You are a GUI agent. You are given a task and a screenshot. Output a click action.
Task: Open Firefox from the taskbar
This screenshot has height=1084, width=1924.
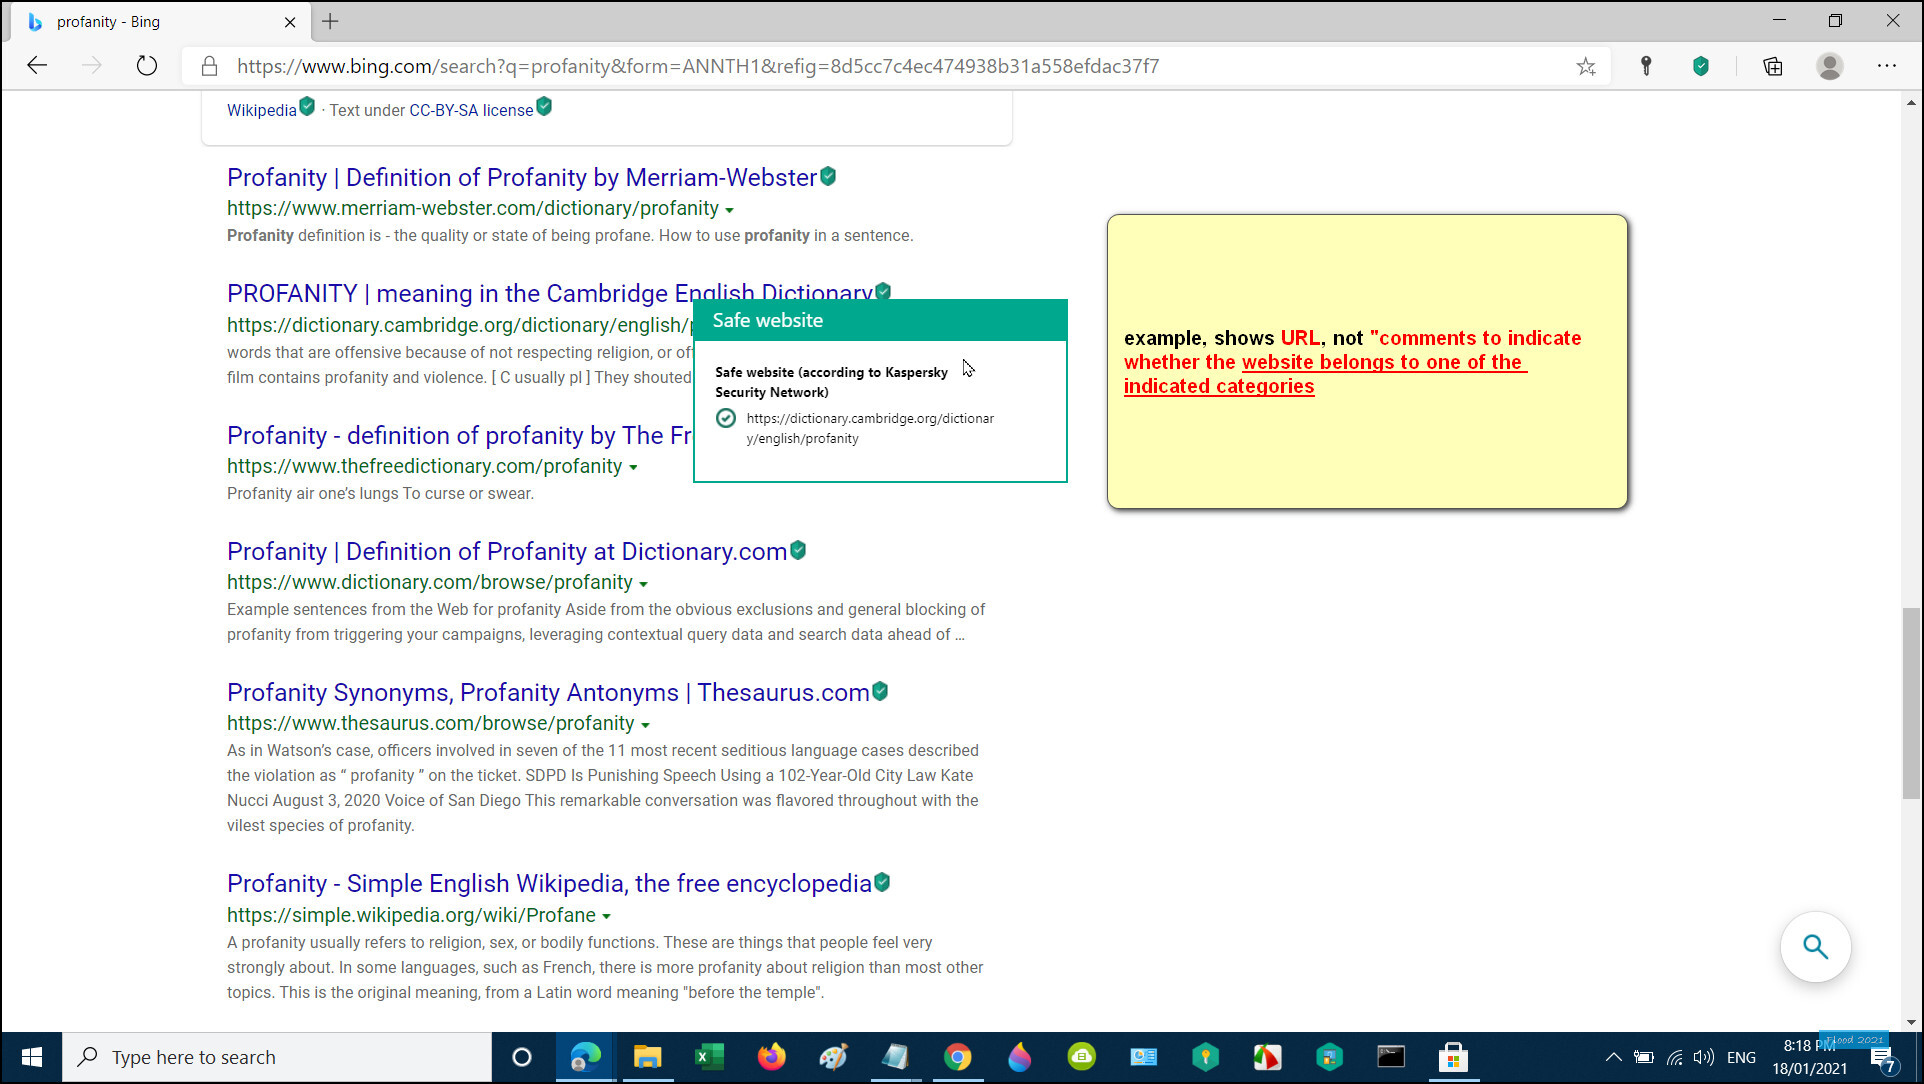tap(771, 1057)
